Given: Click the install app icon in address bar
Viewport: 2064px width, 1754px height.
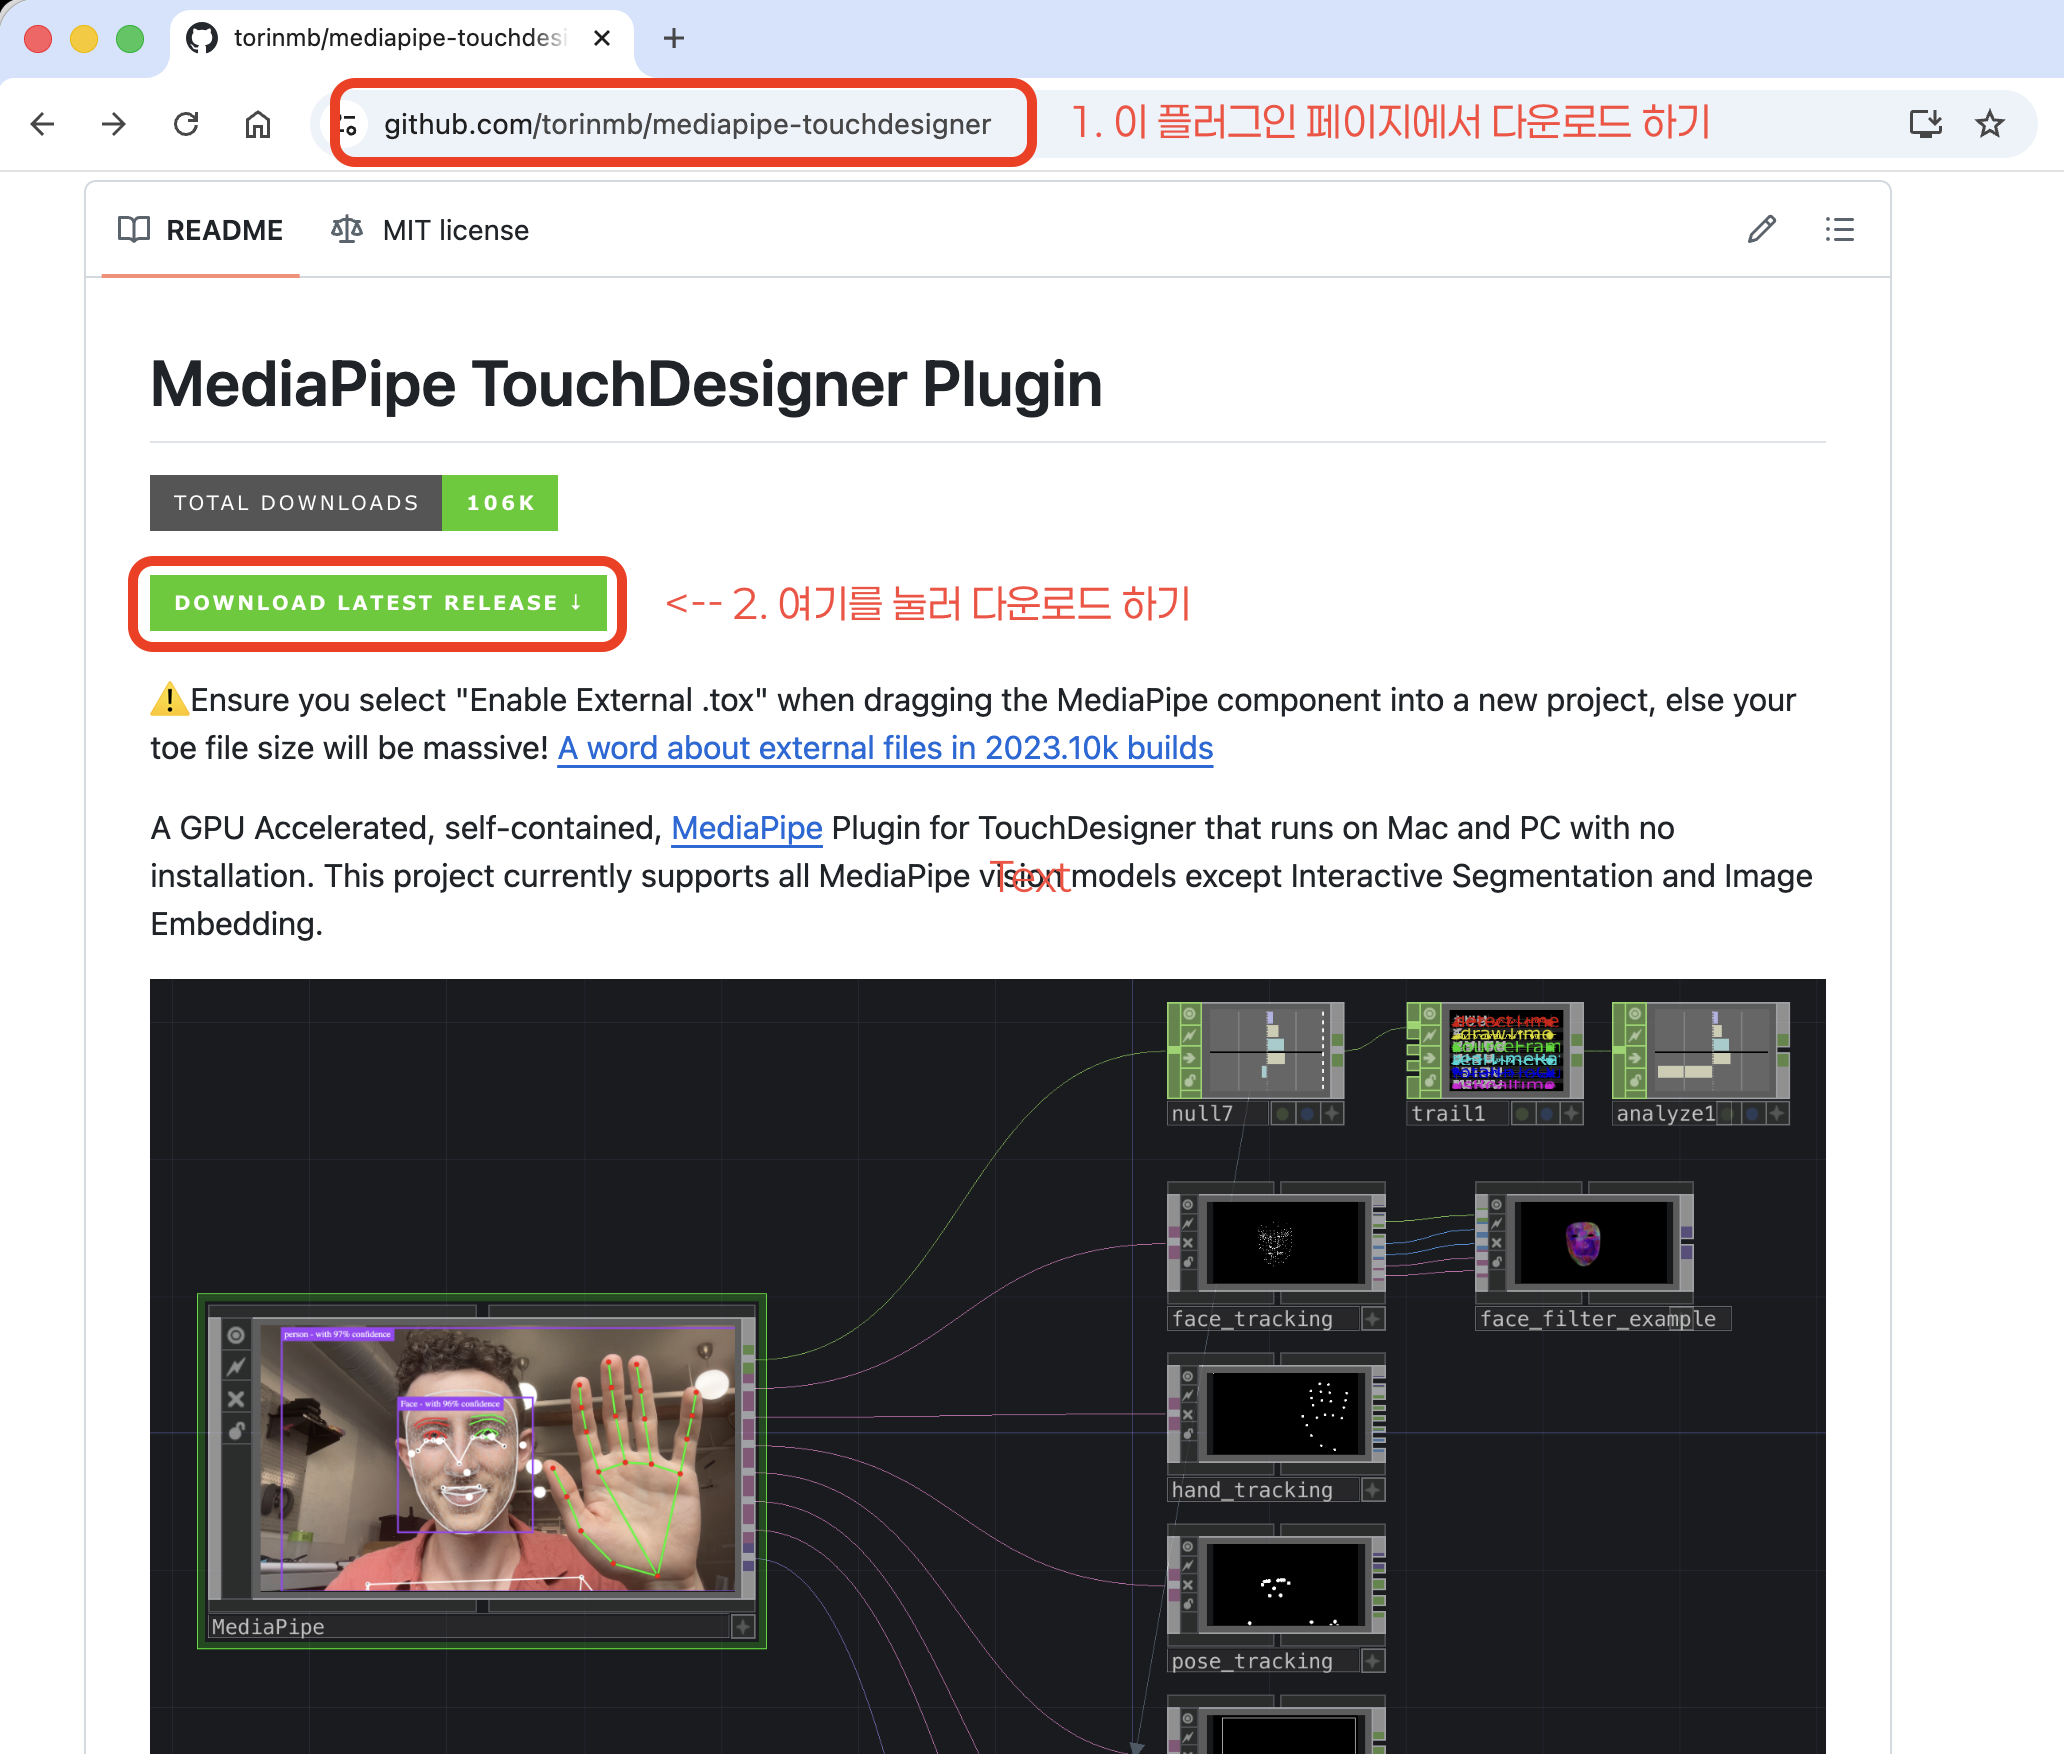Looking at the screenshot, I should pos(1925,124).
